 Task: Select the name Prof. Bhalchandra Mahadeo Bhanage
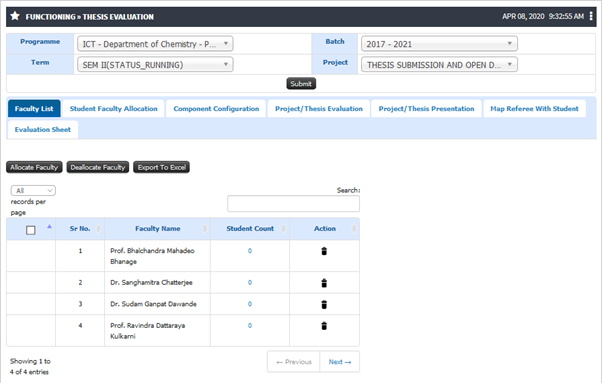coord(152,256)
